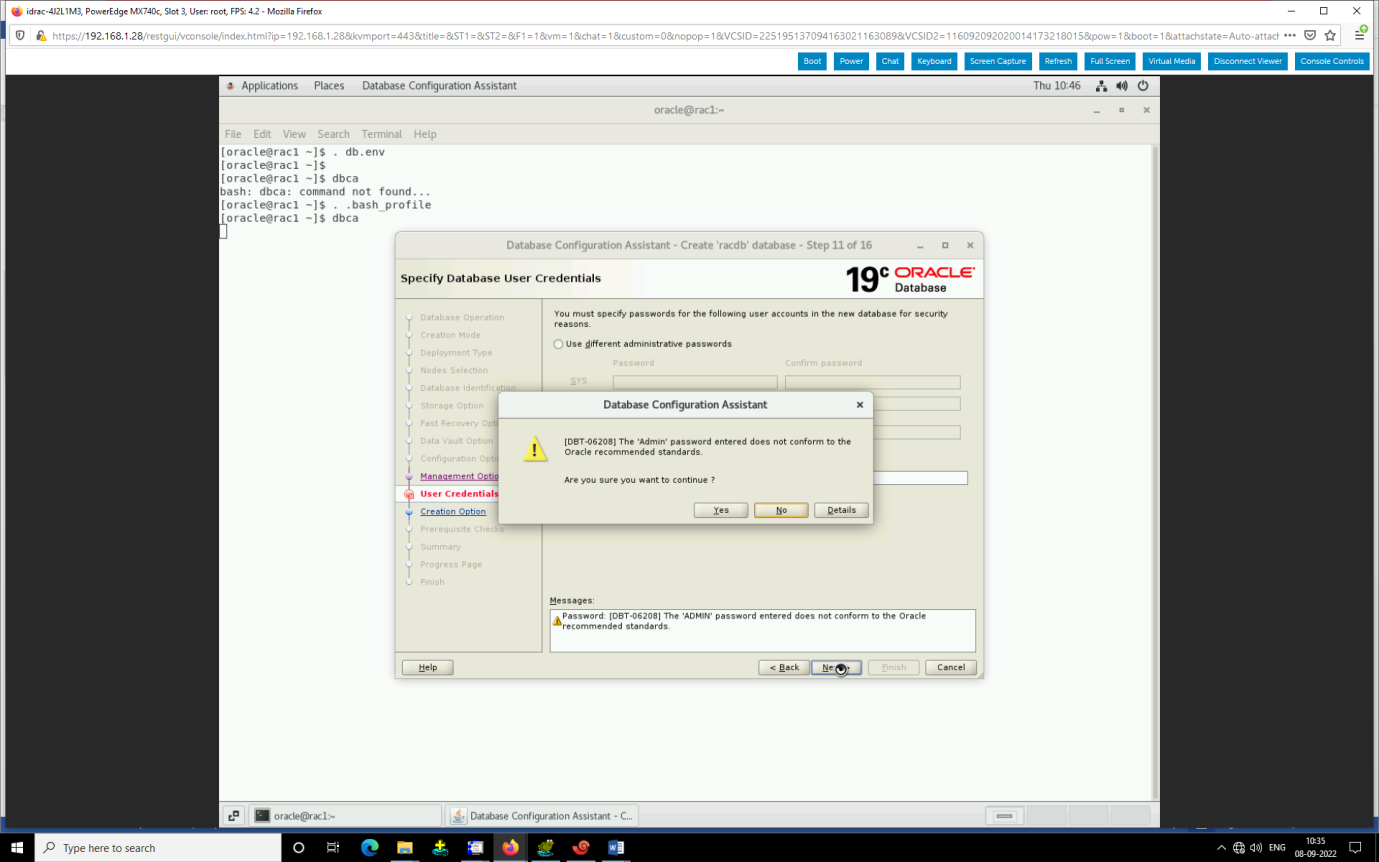1379x862 pixels.
Task: Open the terminal Search menu
Action: 334,134
